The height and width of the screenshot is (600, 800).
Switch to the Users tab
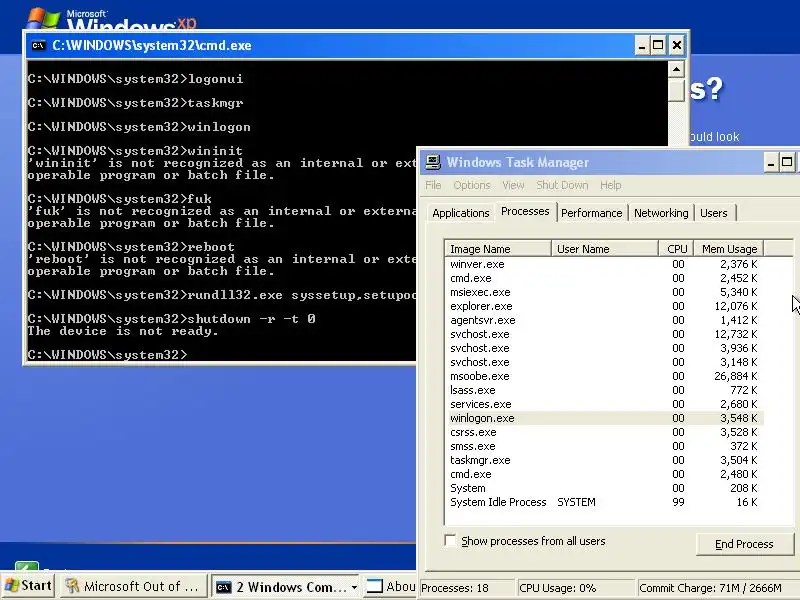point(713,213)
